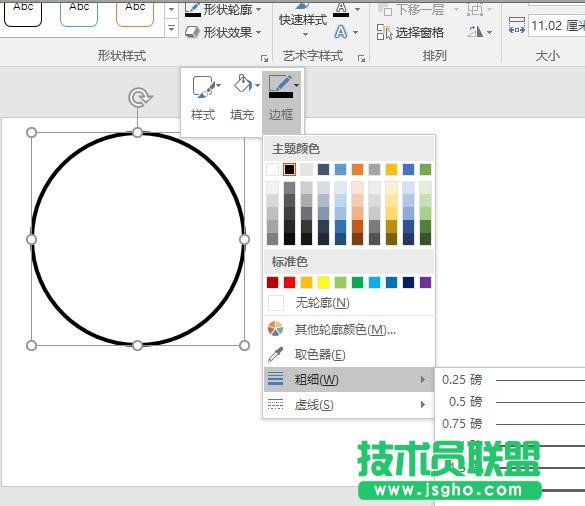585x506 pixels.
Task: Open the 虚线(S) dashes submenu
Action: click(x=349, y=405)
